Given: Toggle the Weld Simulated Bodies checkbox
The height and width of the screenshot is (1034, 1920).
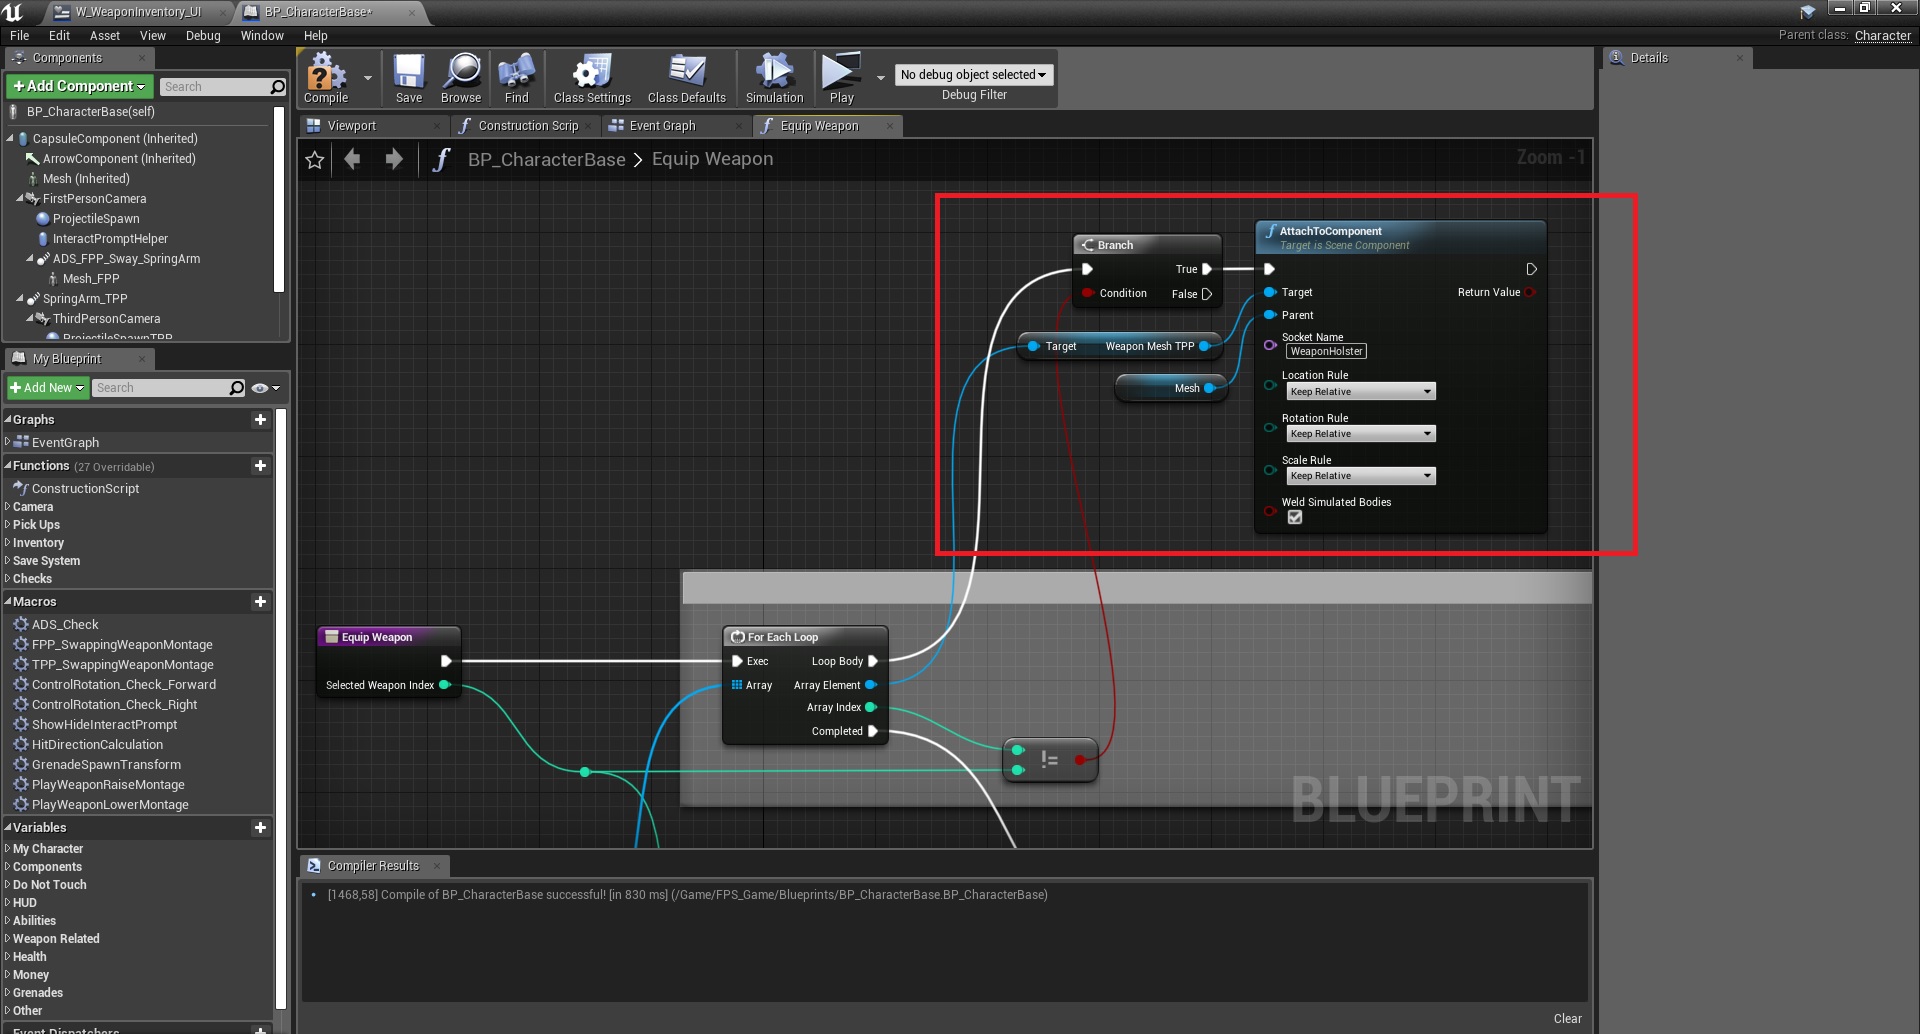Looking at the screenshot, I should pos(1295,518).
